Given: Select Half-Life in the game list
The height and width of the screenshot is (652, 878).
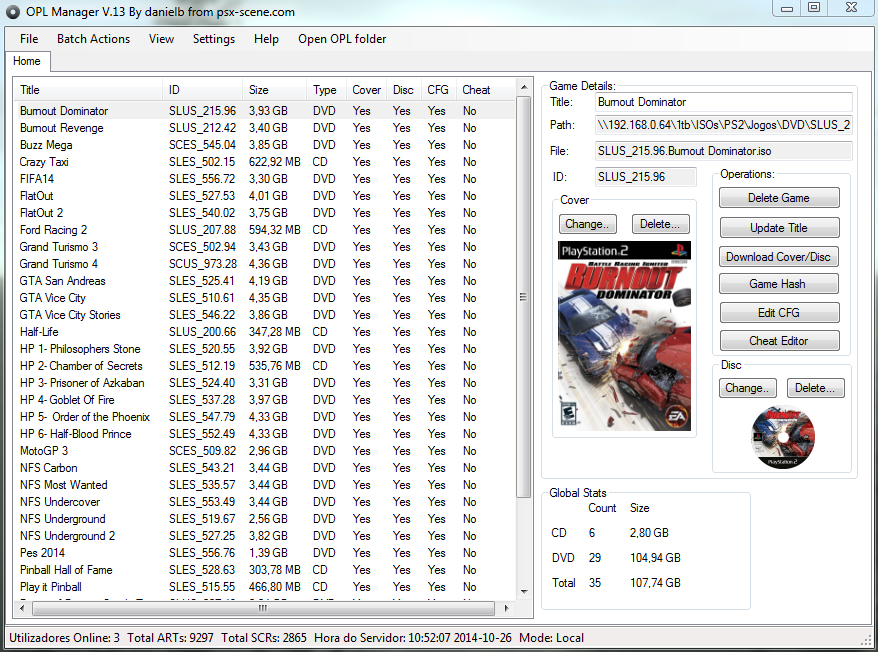Looking at the screenshot, I should (x=264, y=332).
